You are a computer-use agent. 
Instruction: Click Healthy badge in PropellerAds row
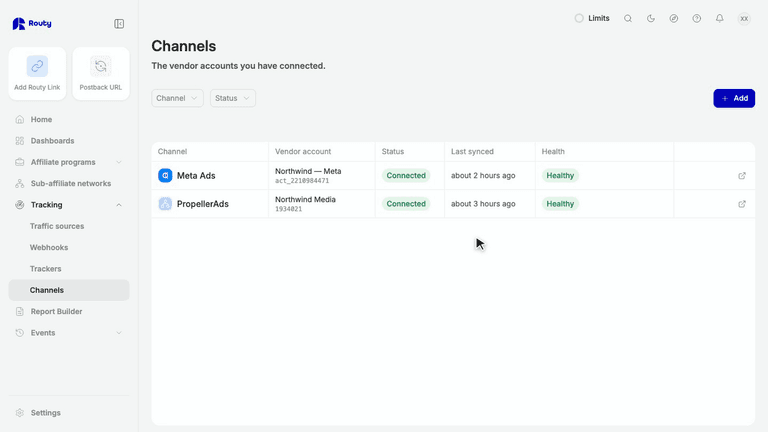(560, 204)
